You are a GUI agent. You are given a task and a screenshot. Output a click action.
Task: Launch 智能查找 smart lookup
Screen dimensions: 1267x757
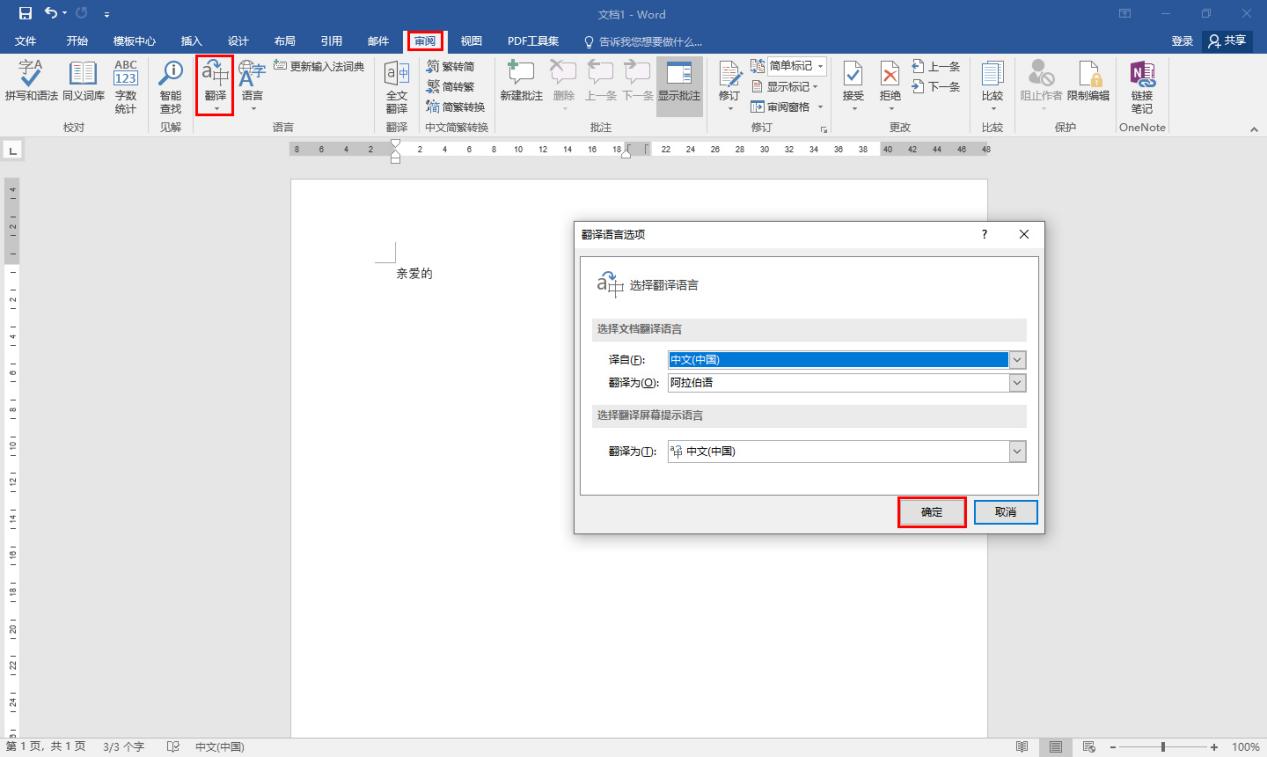(170, 88)
